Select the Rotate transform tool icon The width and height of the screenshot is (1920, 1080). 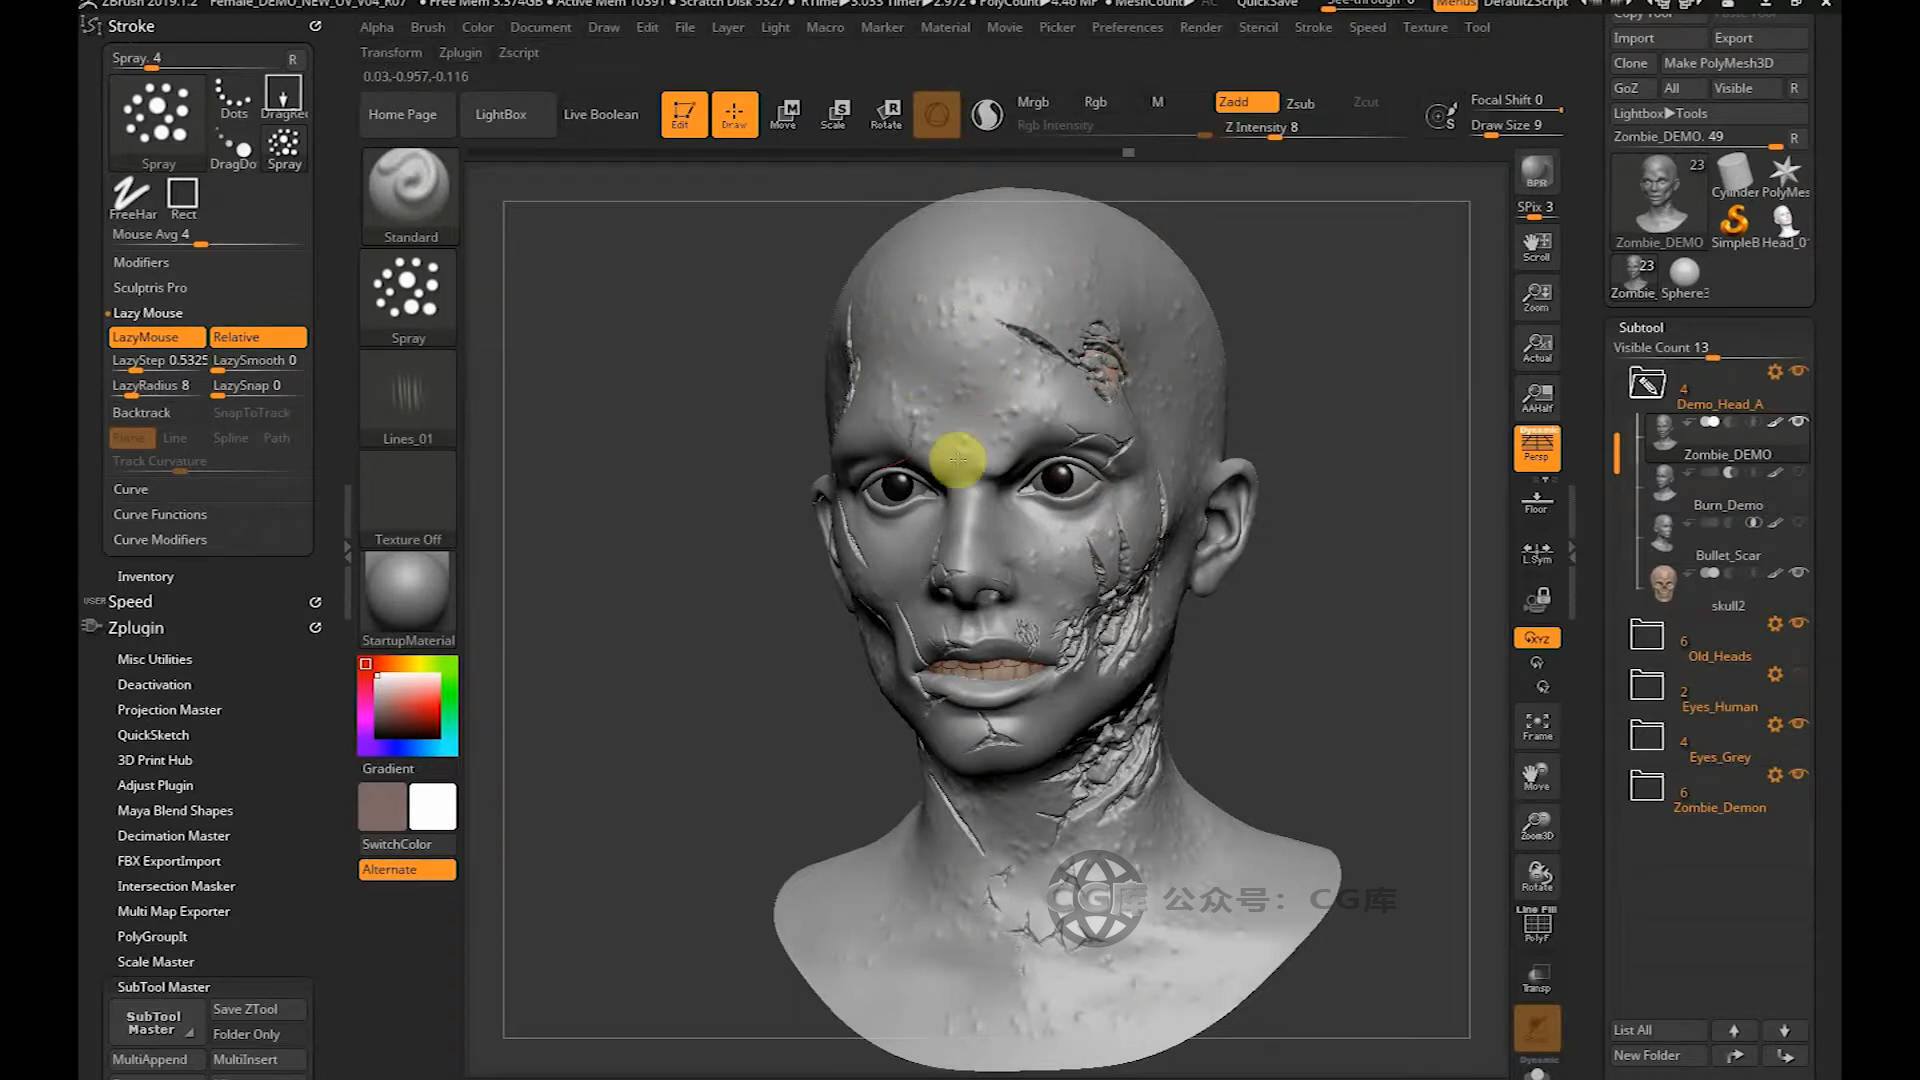(886, 113)
